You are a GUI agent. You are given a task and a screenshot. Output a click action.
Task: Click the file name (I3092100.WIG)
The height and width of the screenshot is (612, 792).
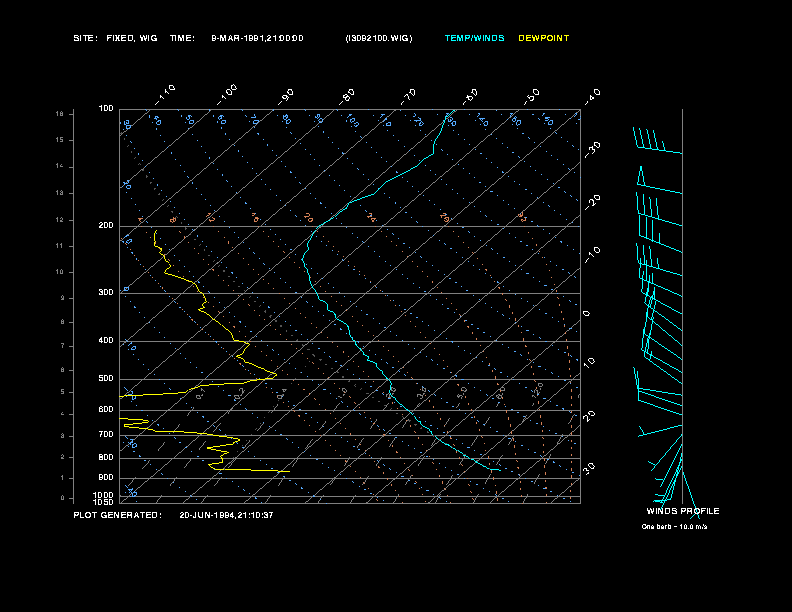point(379,38)
